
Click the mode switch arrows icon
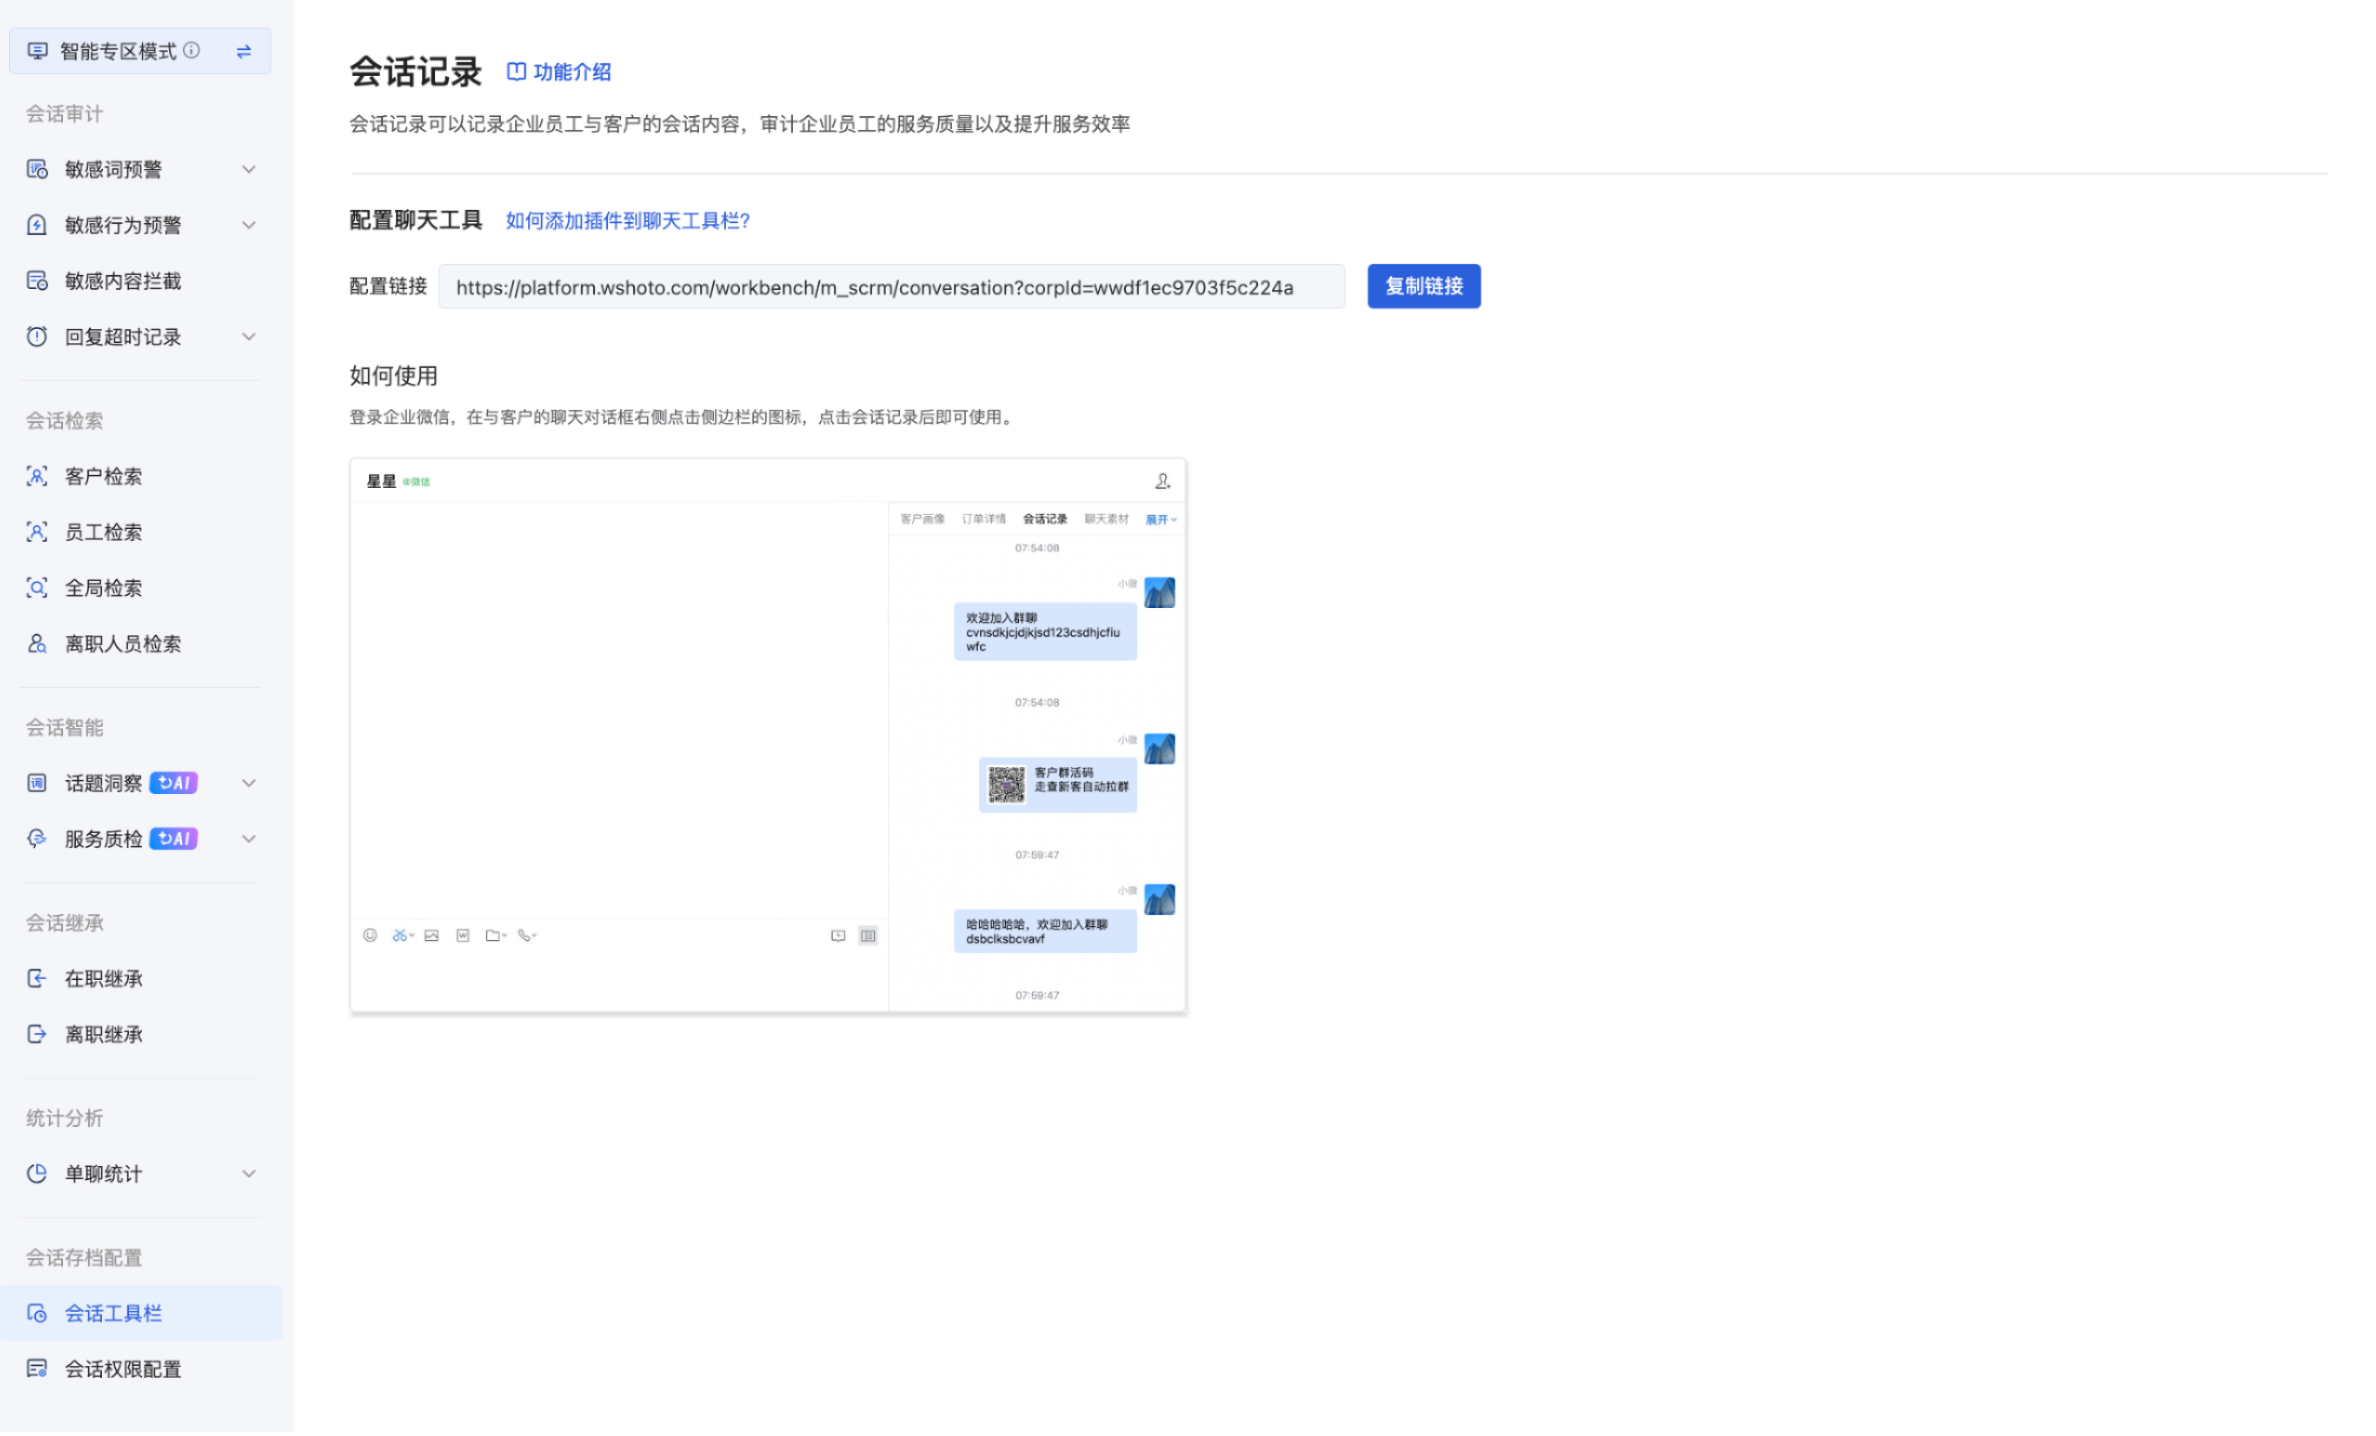[x=244, y=51]
